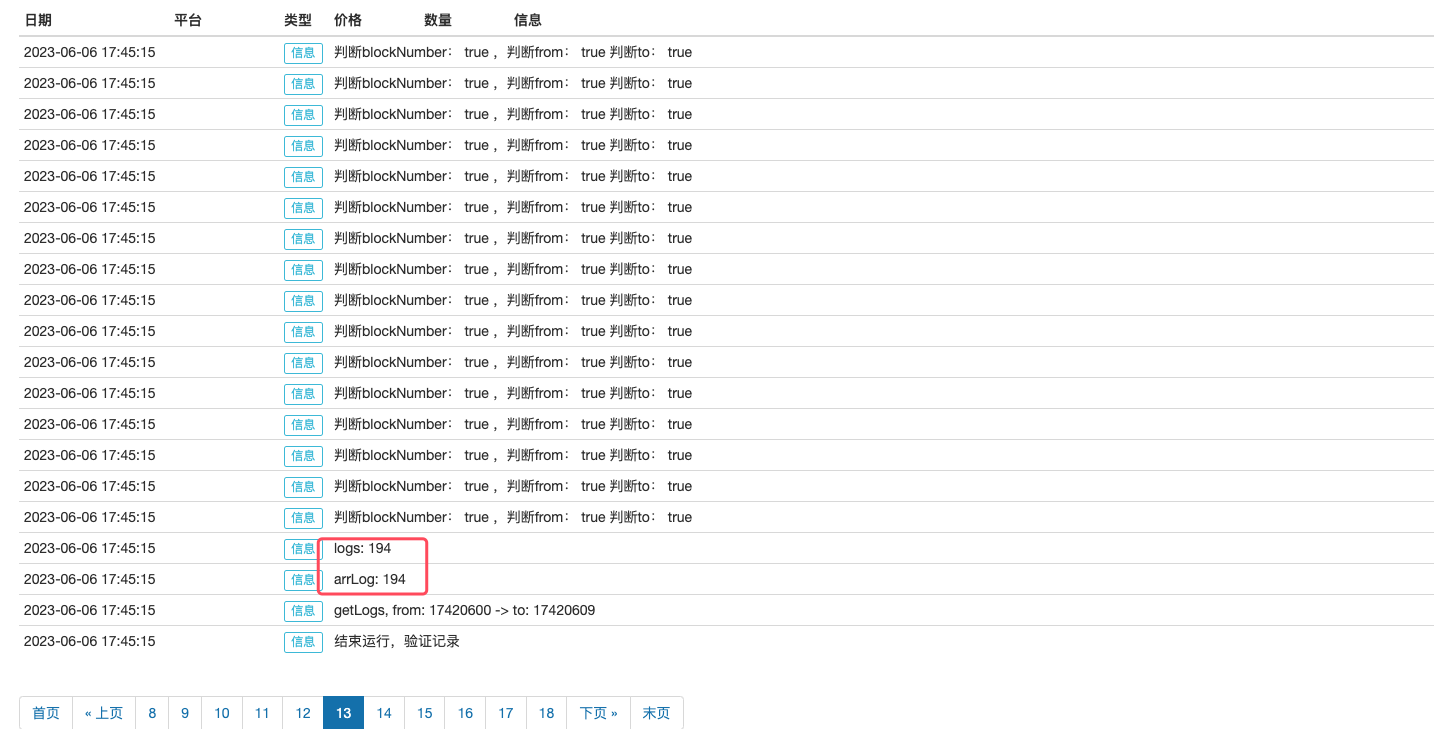Go to page 8
This screenshot has height=729, width=1453.
click(x=152, y=713)
